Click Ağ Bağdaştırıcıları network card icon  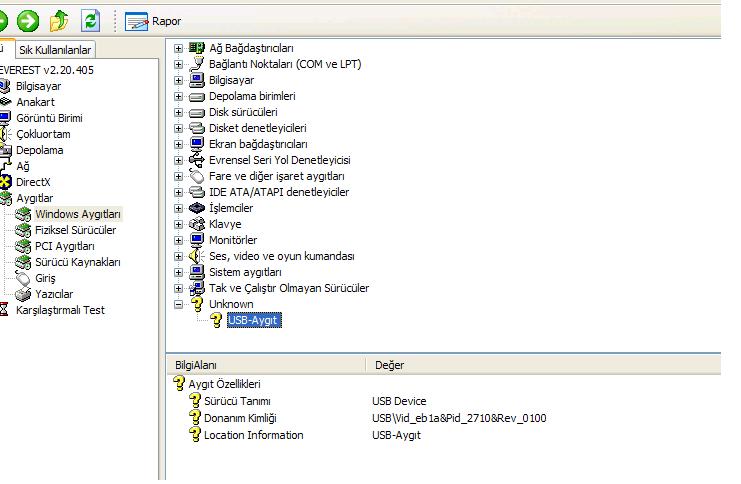coord(197,48)
